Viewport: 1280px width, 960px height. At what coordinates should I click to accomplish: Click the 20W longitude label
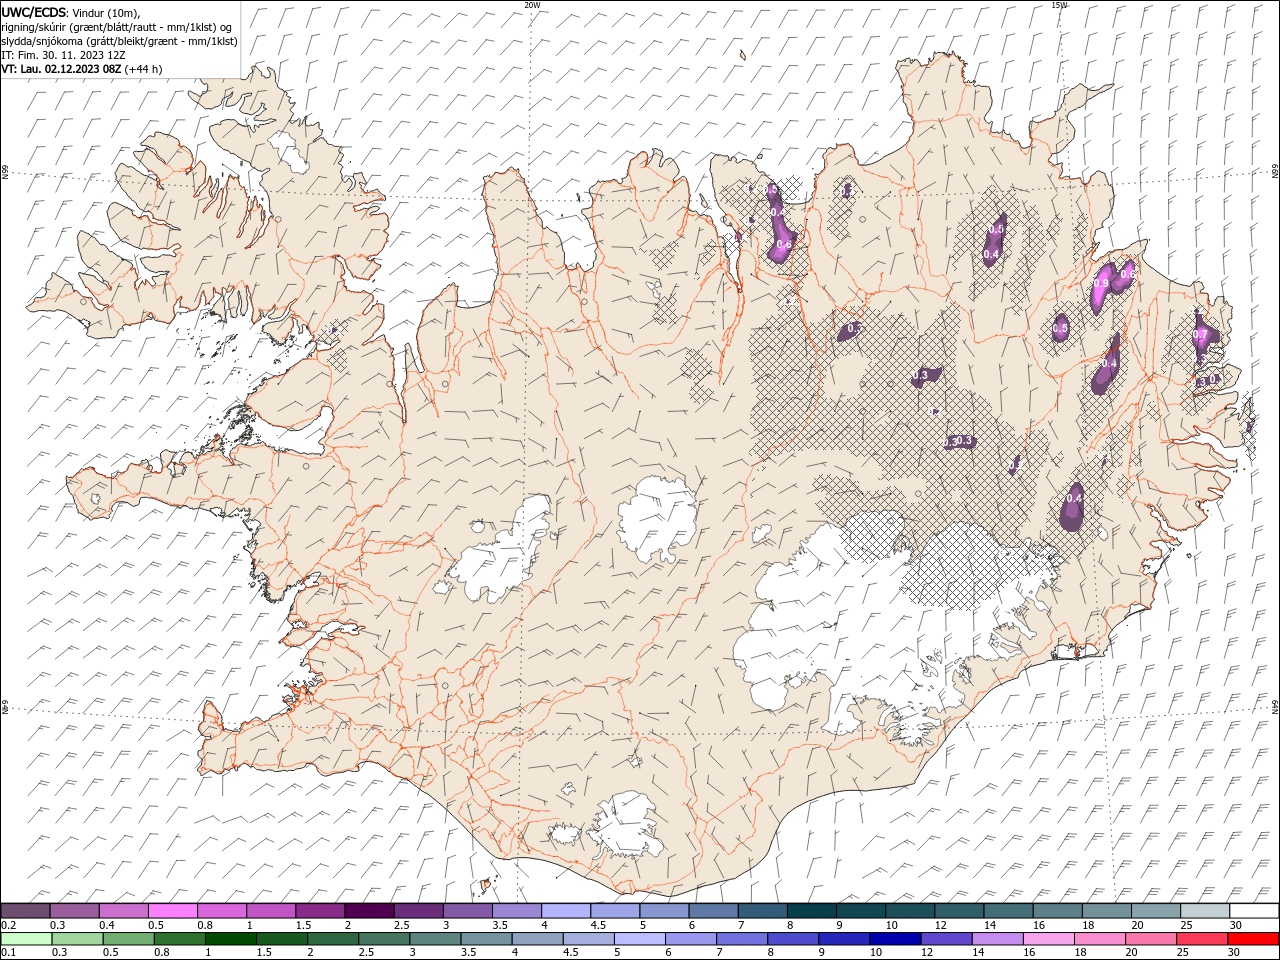(x=532, y=4)
